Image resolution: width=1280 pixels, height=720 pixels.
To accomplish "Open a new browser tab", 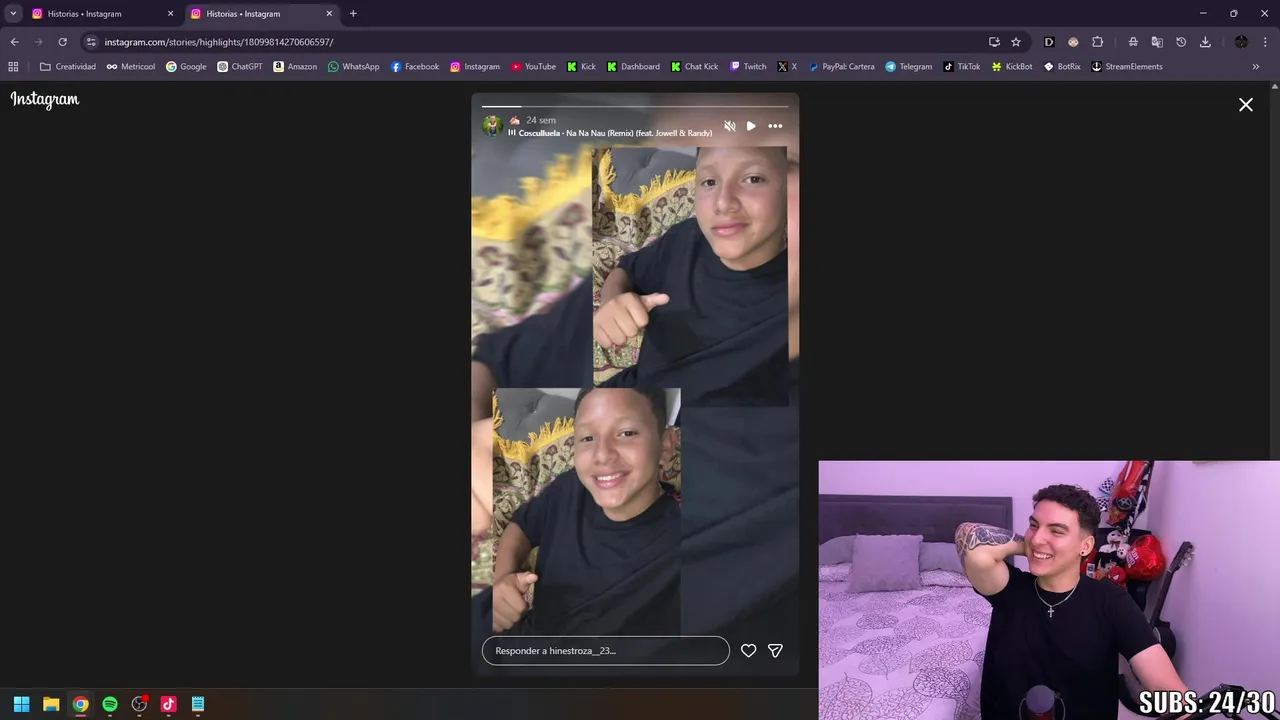I will tap(353, 14).
